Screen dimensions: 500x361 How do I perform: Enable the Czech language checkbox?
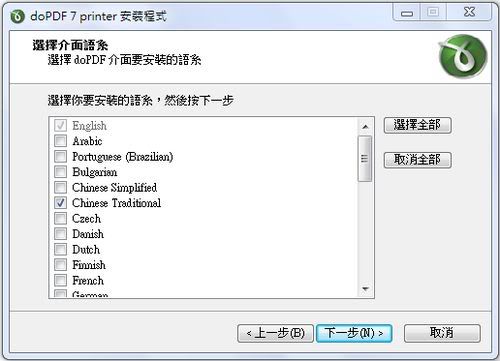click(x=60, y=218)
